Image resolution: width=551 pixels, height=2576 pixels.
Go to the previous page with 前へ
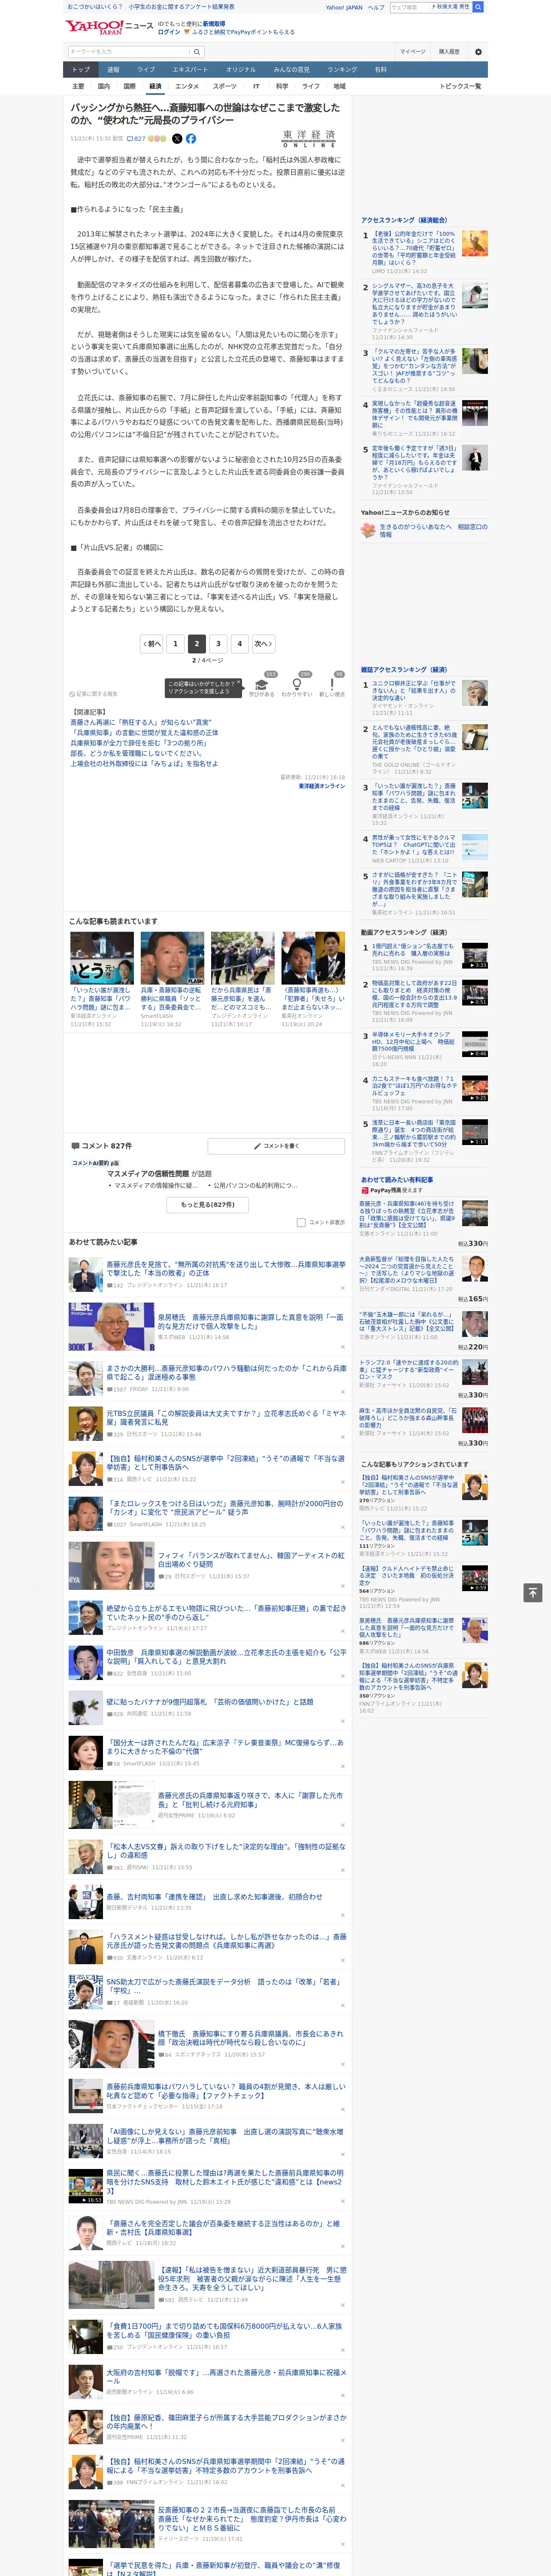coord(152,644)
